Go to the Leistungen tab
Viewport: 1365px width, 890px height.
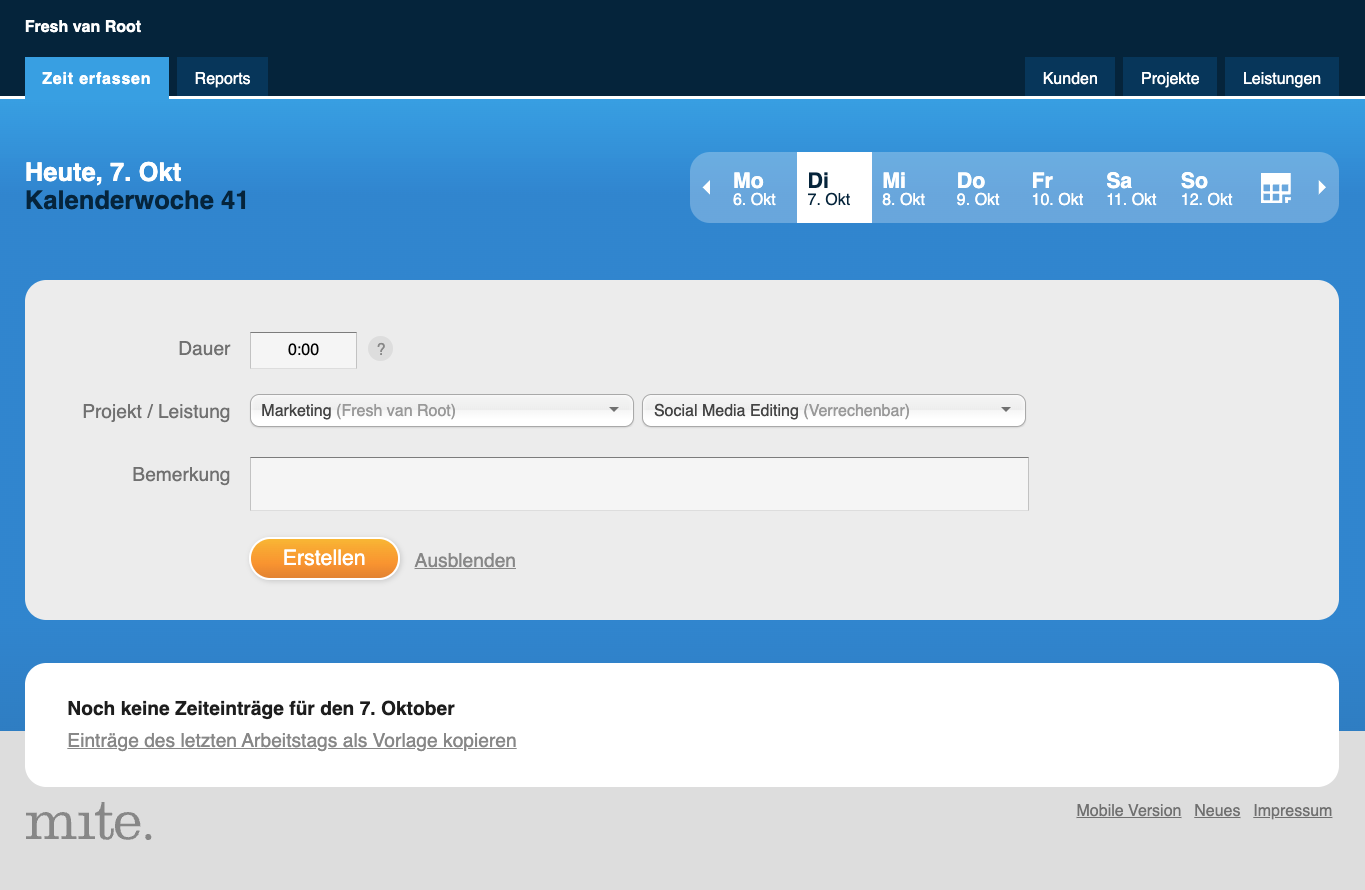point(1281,78)
